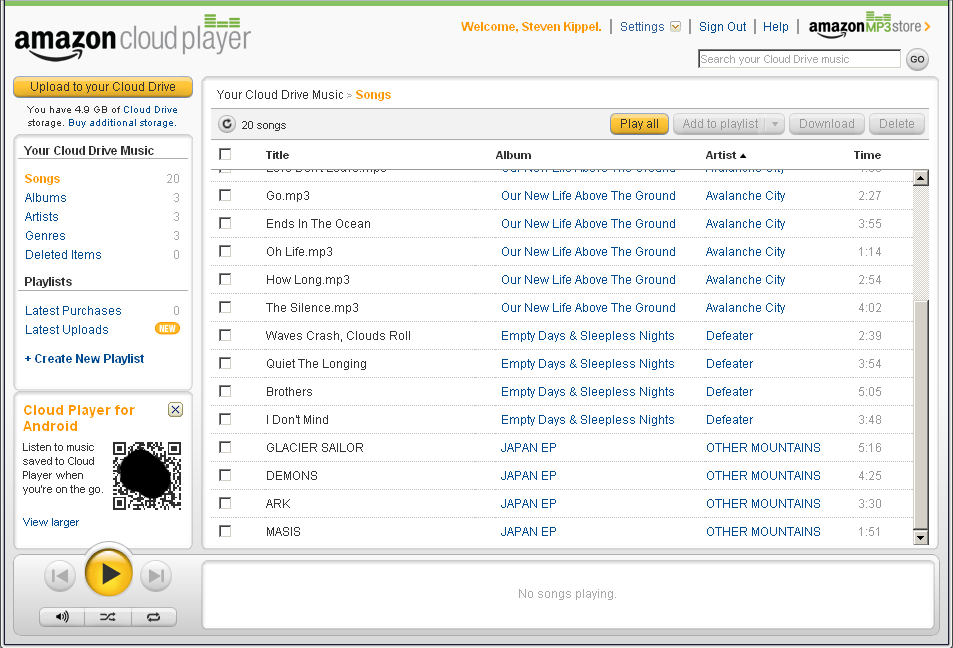The image size is (953, 648).
Task: Open the Help link
Action: 776,27
